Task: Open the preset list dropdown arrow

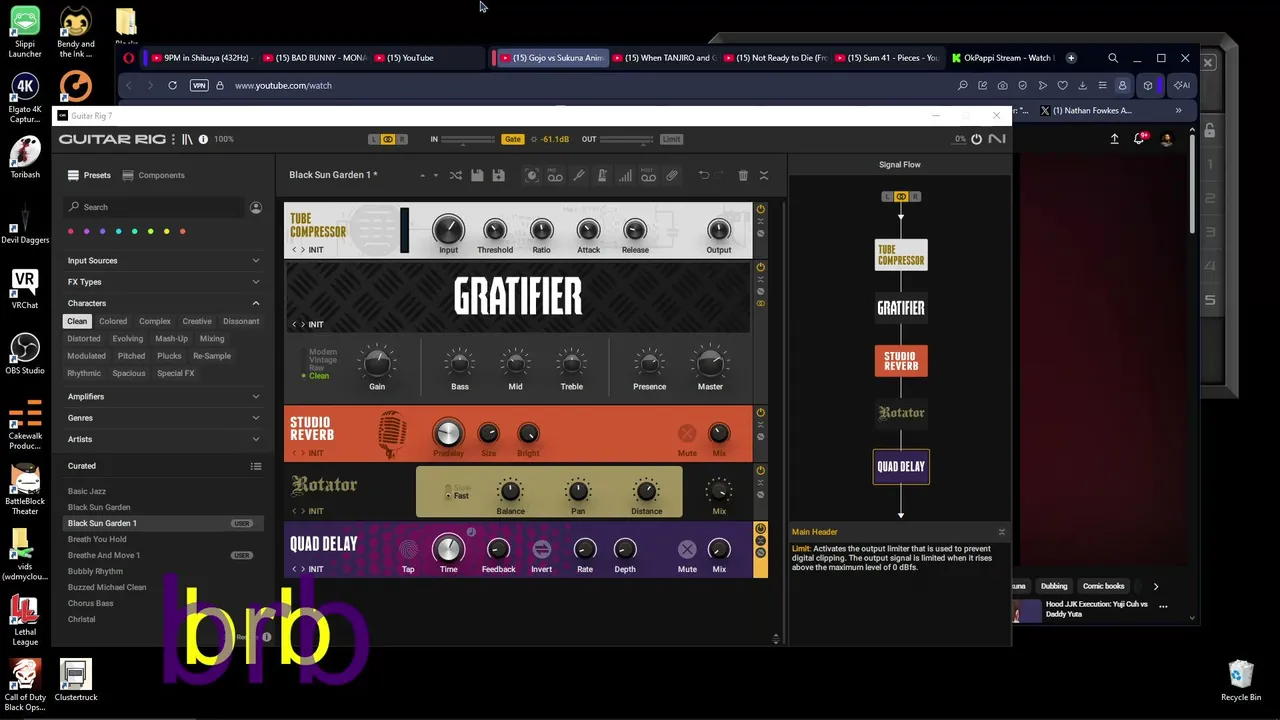Action: coord(435,175)
